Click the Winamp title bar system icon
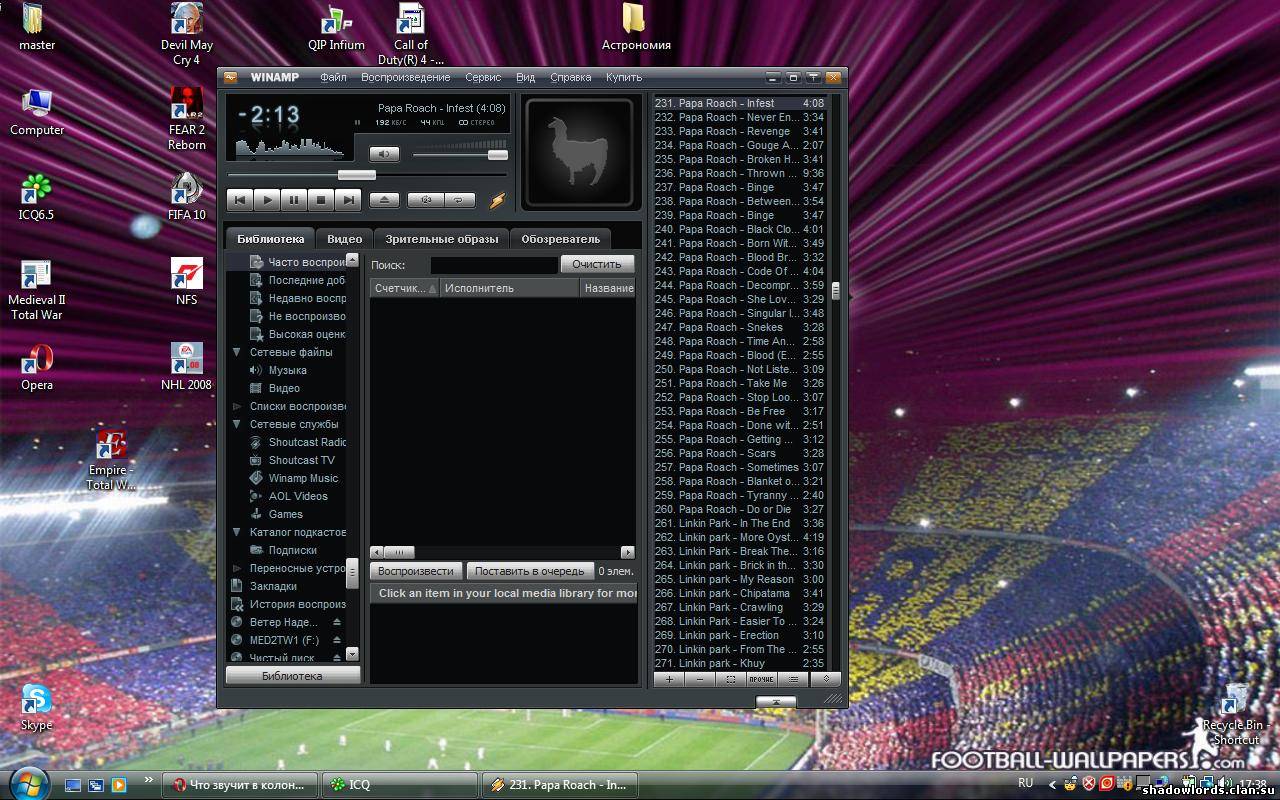The height and width of the screenshot is (800, 1280). (231, 77)
